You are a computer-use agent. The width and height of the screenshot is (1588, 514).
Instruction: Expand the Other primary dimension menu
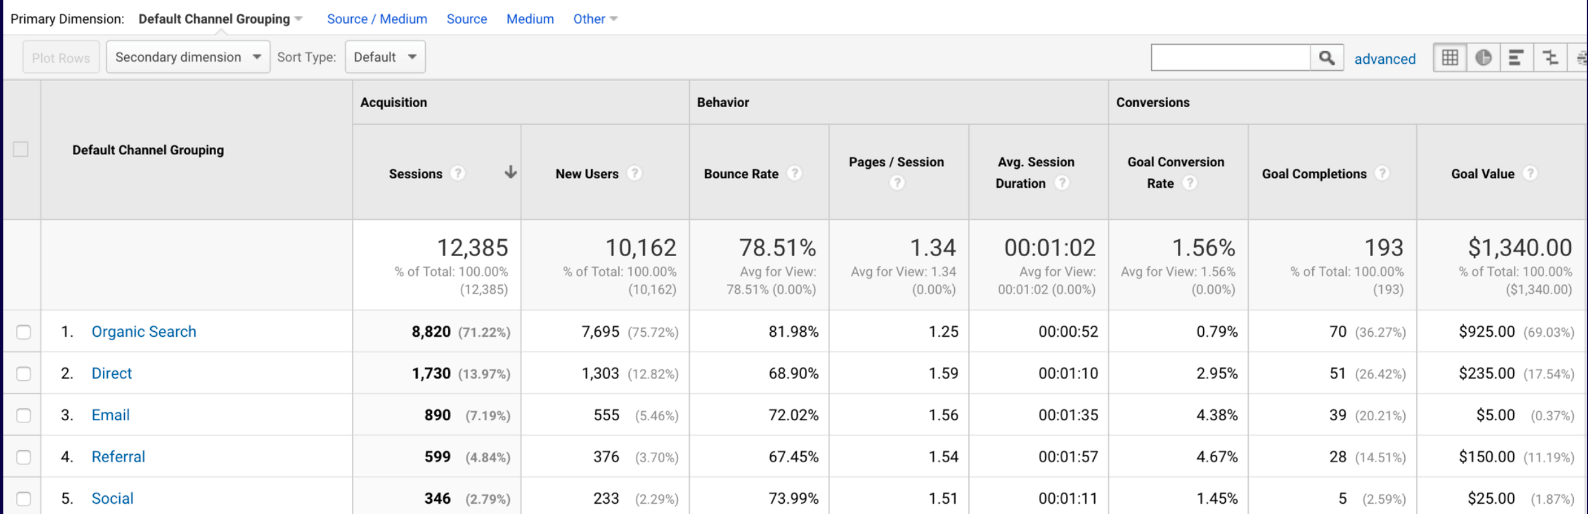pyautogui.click(x=595, y=19)
